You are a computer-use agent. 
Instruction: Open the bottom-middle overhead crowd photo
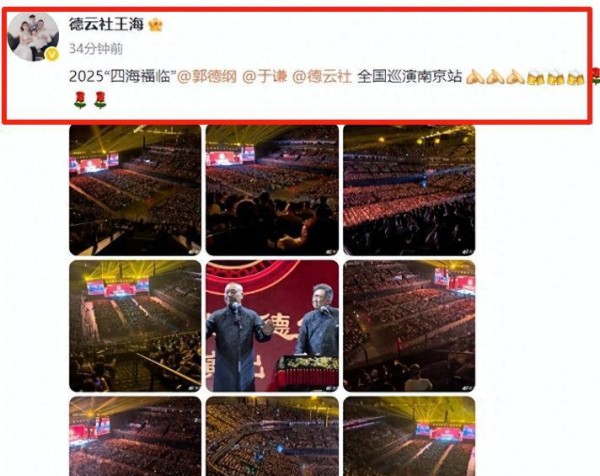point(272,436)
